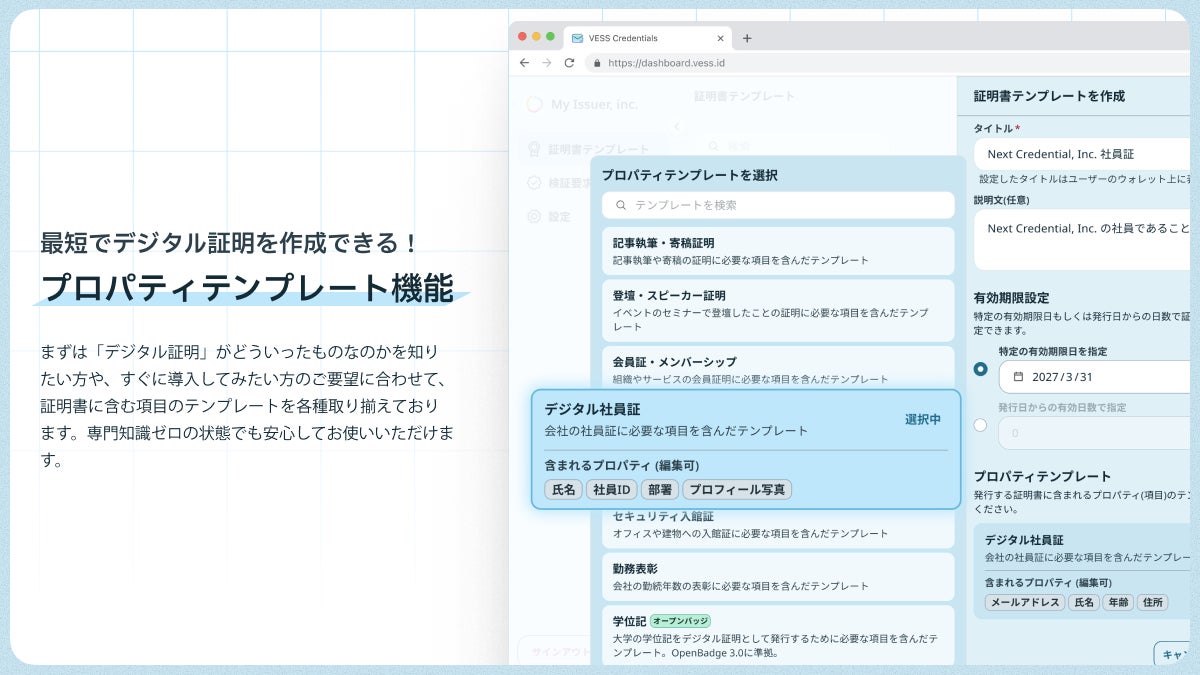Click the 年齢 property chip
Image resolution: width=1200 pixels, height=675 pixels.
click(1118, 602)
